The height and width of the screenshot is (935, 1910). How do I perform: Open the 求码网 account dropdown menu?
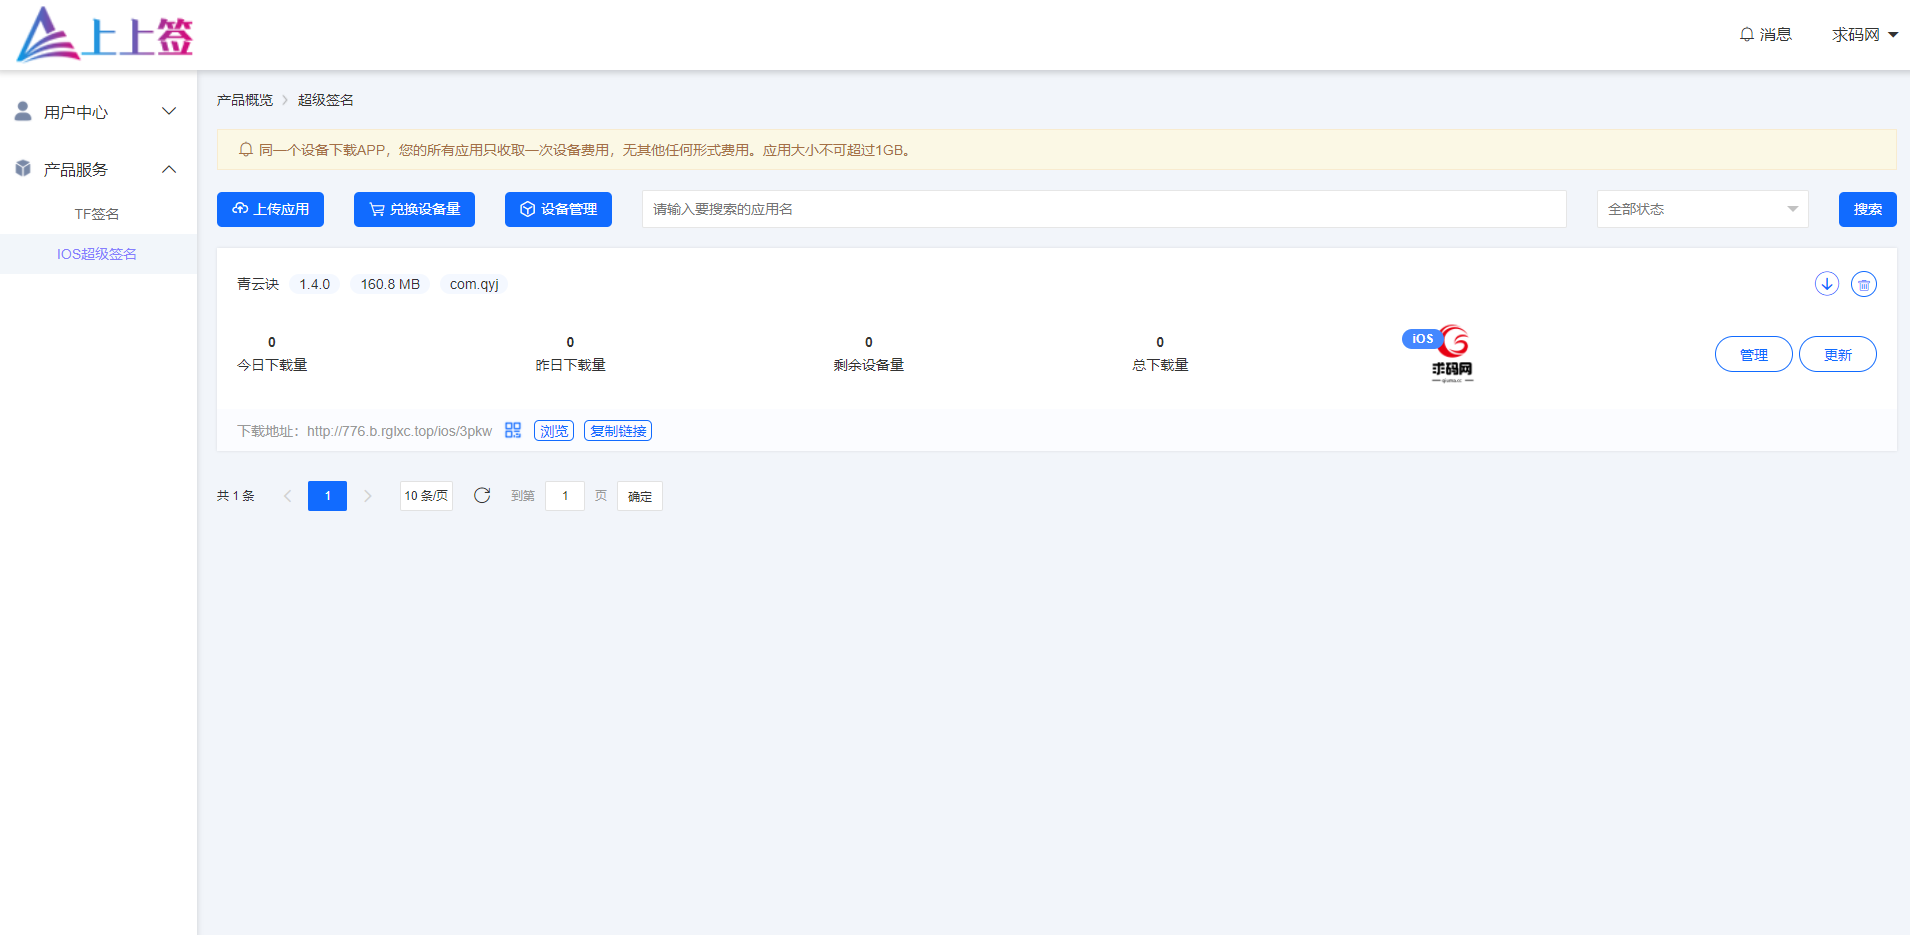1864,35
